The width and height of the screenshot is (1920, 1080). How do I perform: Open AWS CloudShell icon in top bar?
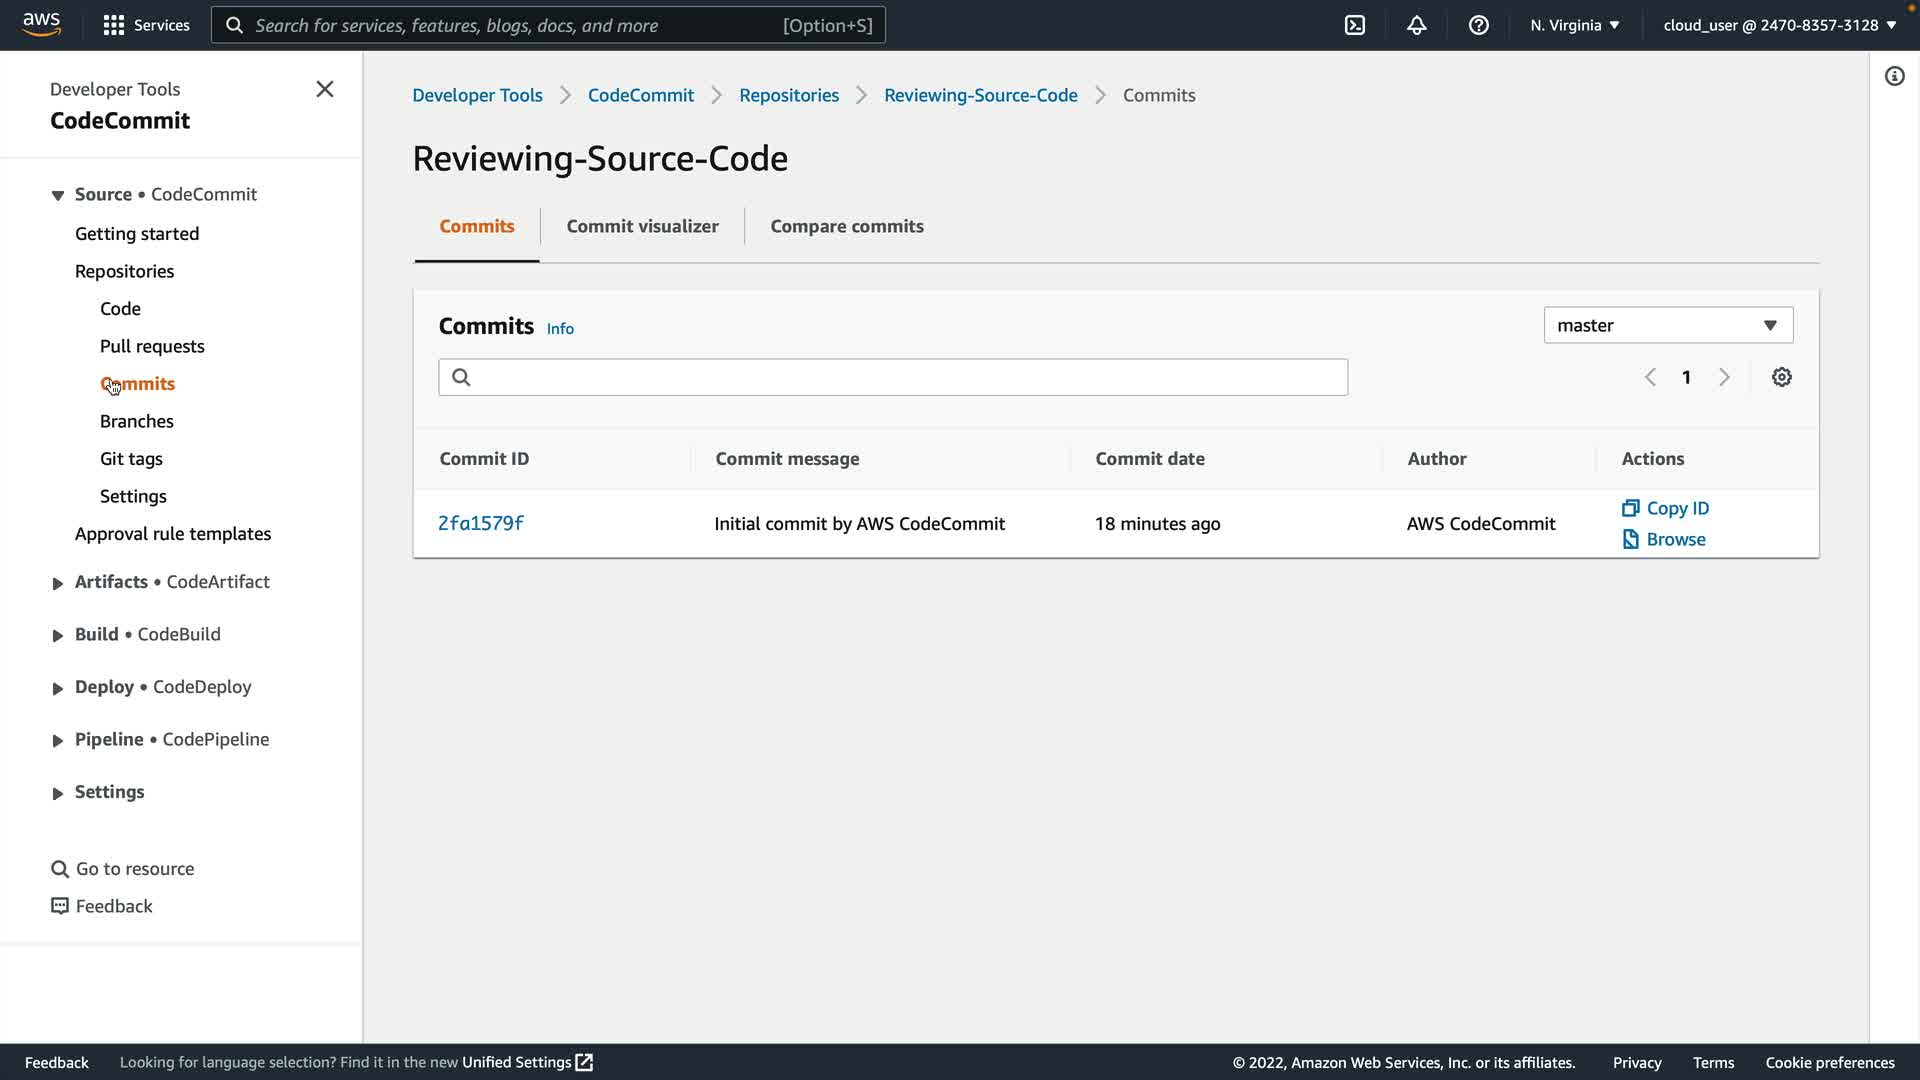click(x=1355, y=25)
